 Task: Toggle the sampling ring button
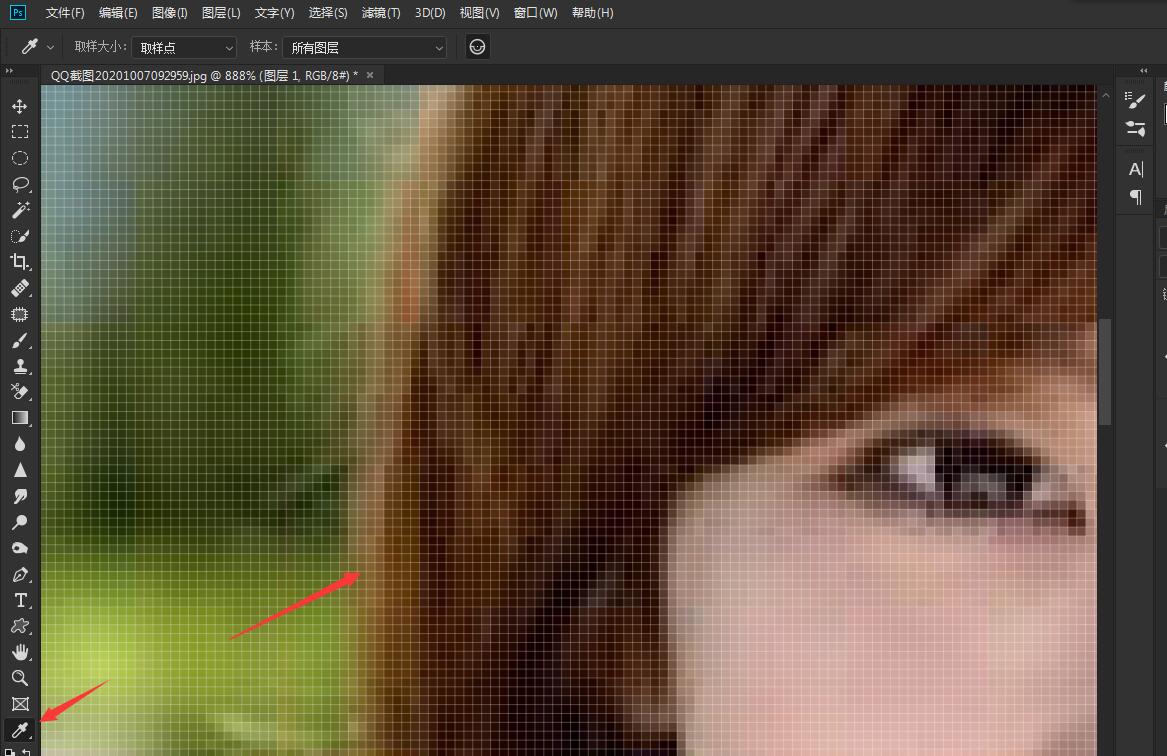coord(477,47)
